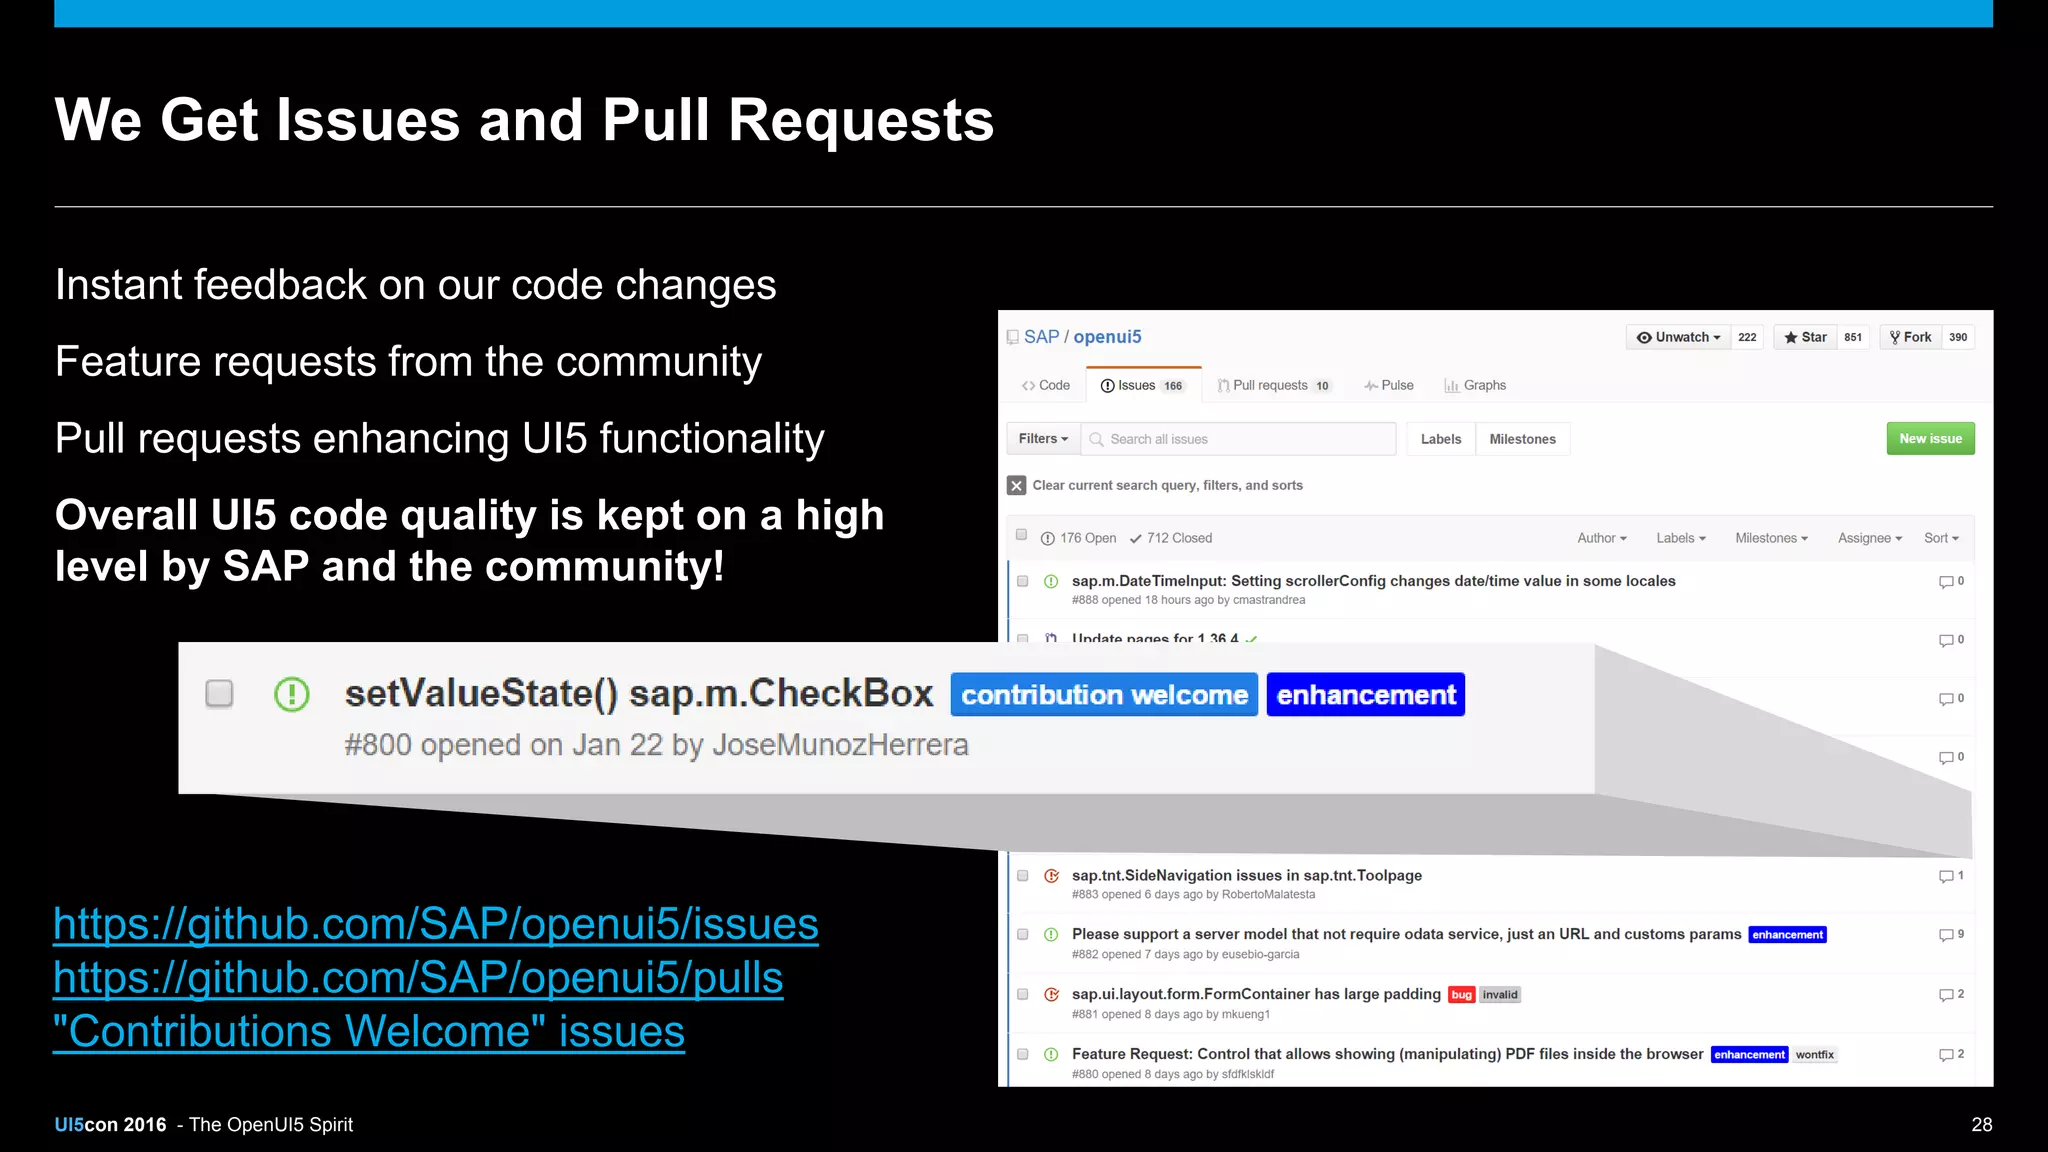2048x1152 pixels.
Task: Open the Author filter dropdown
Action: tap(1602, 538)
